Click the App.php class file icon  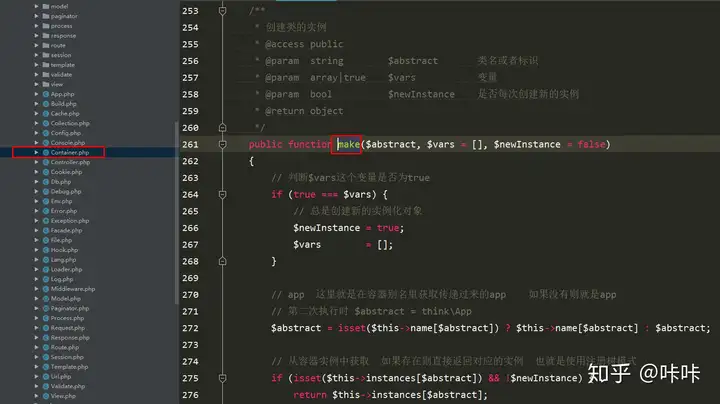click(46, 94)
